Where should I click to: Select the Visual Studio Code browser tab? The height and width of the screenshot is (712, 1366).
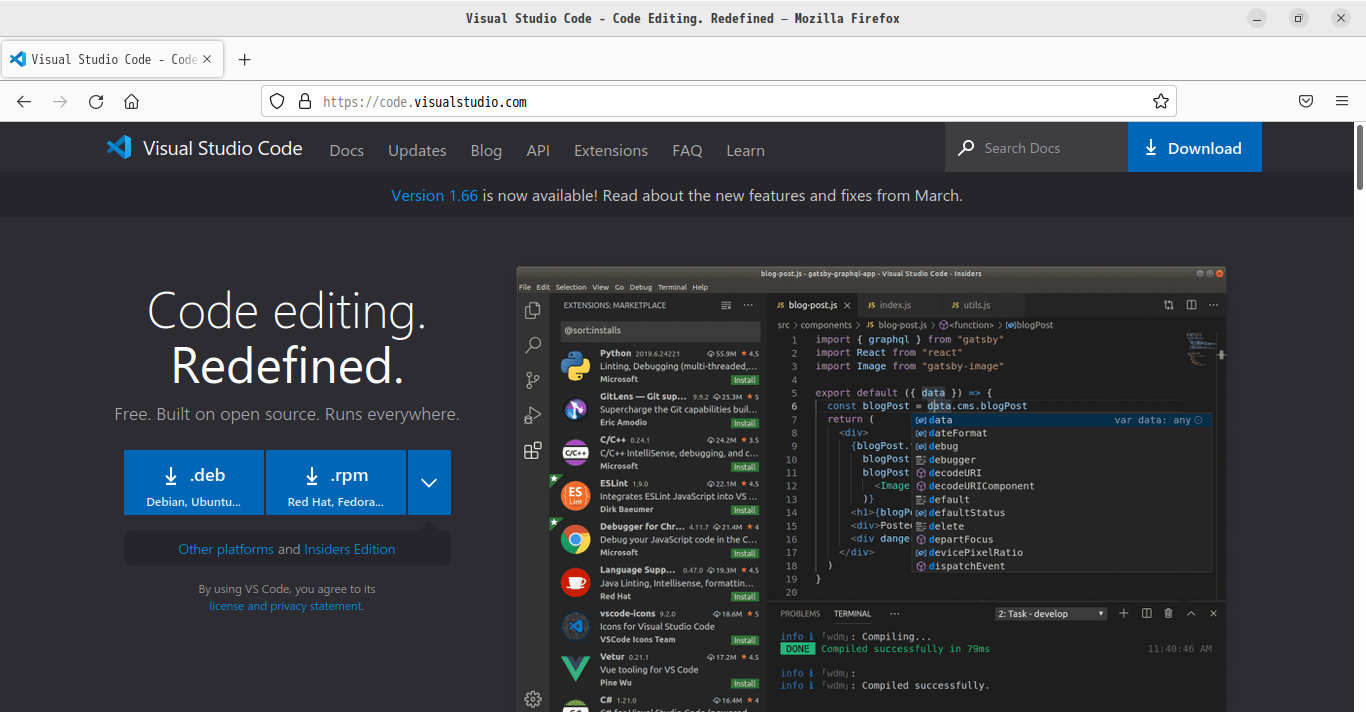[x=112, y=59]
